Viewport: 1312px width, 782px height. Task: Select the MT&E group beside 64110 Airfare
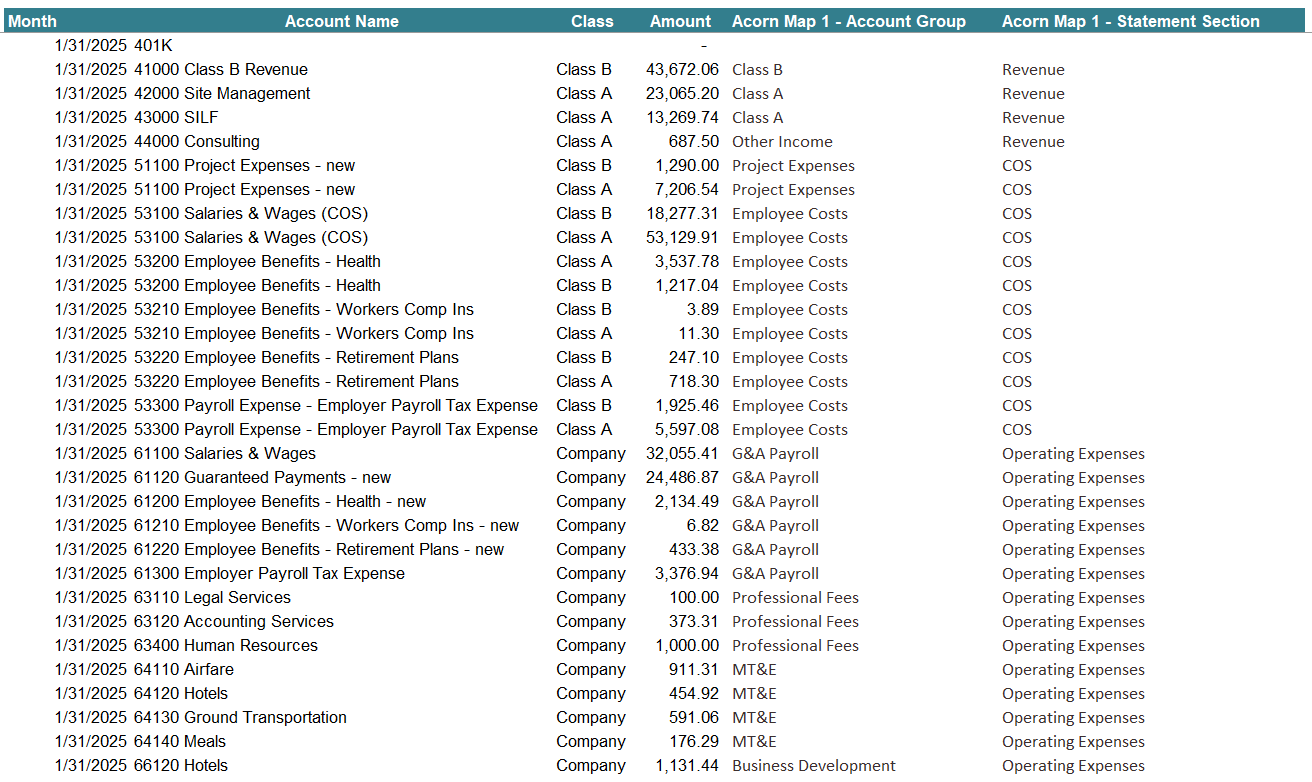click(x=751, y=669)
